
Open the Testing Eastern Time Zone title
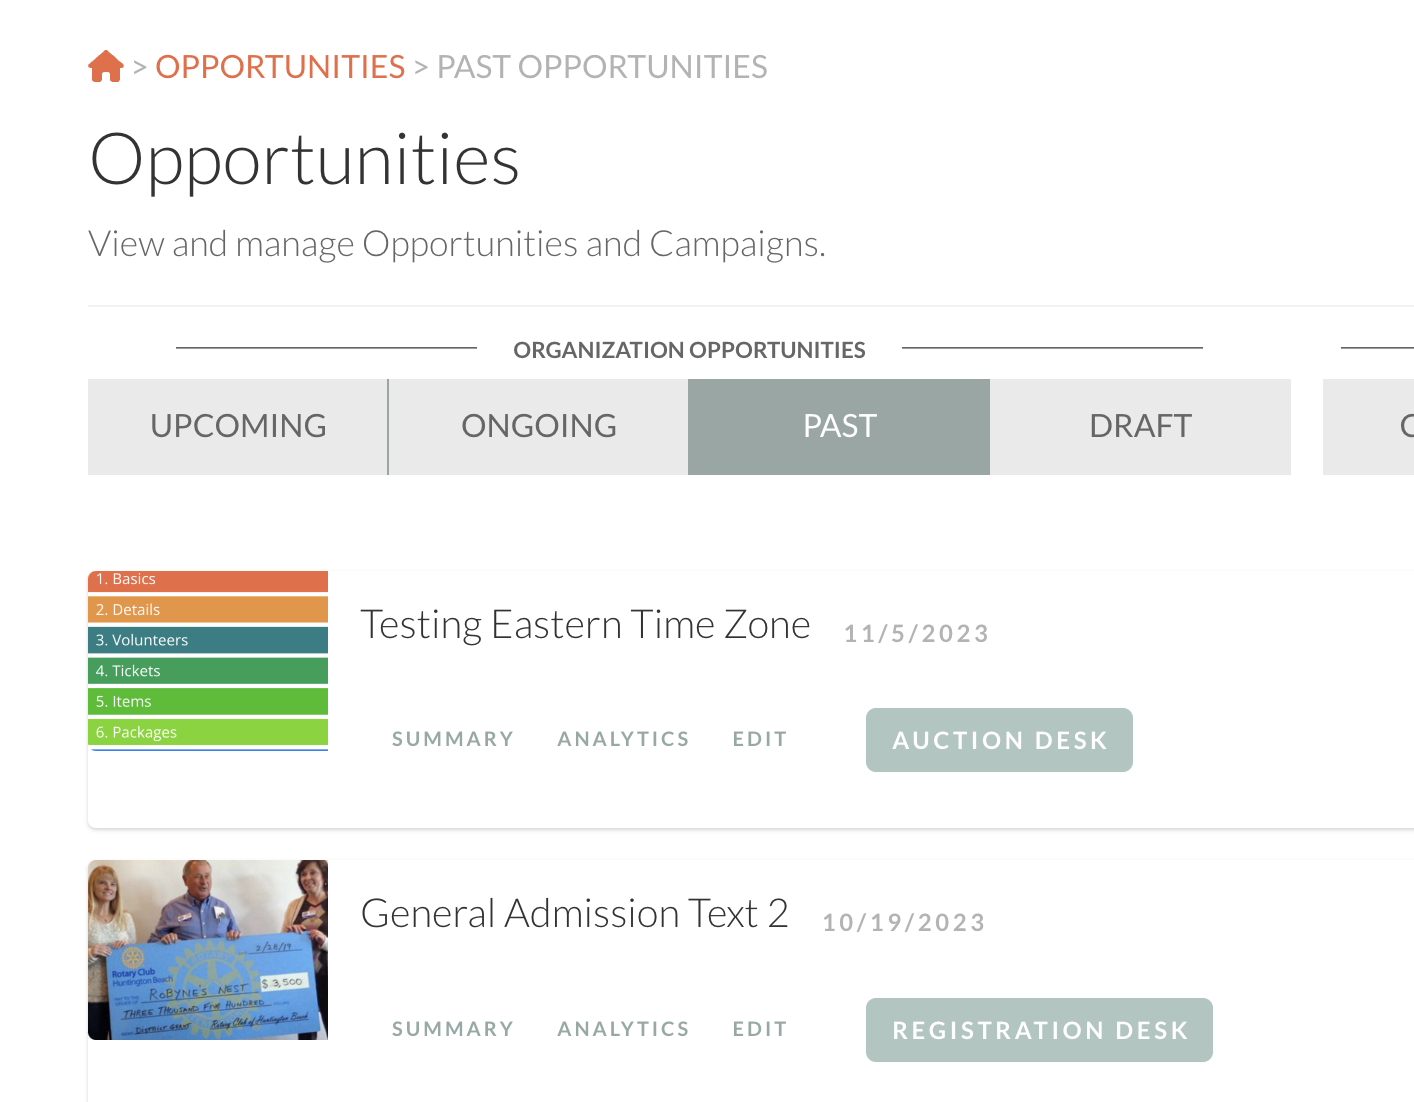[x=585, y=625]
